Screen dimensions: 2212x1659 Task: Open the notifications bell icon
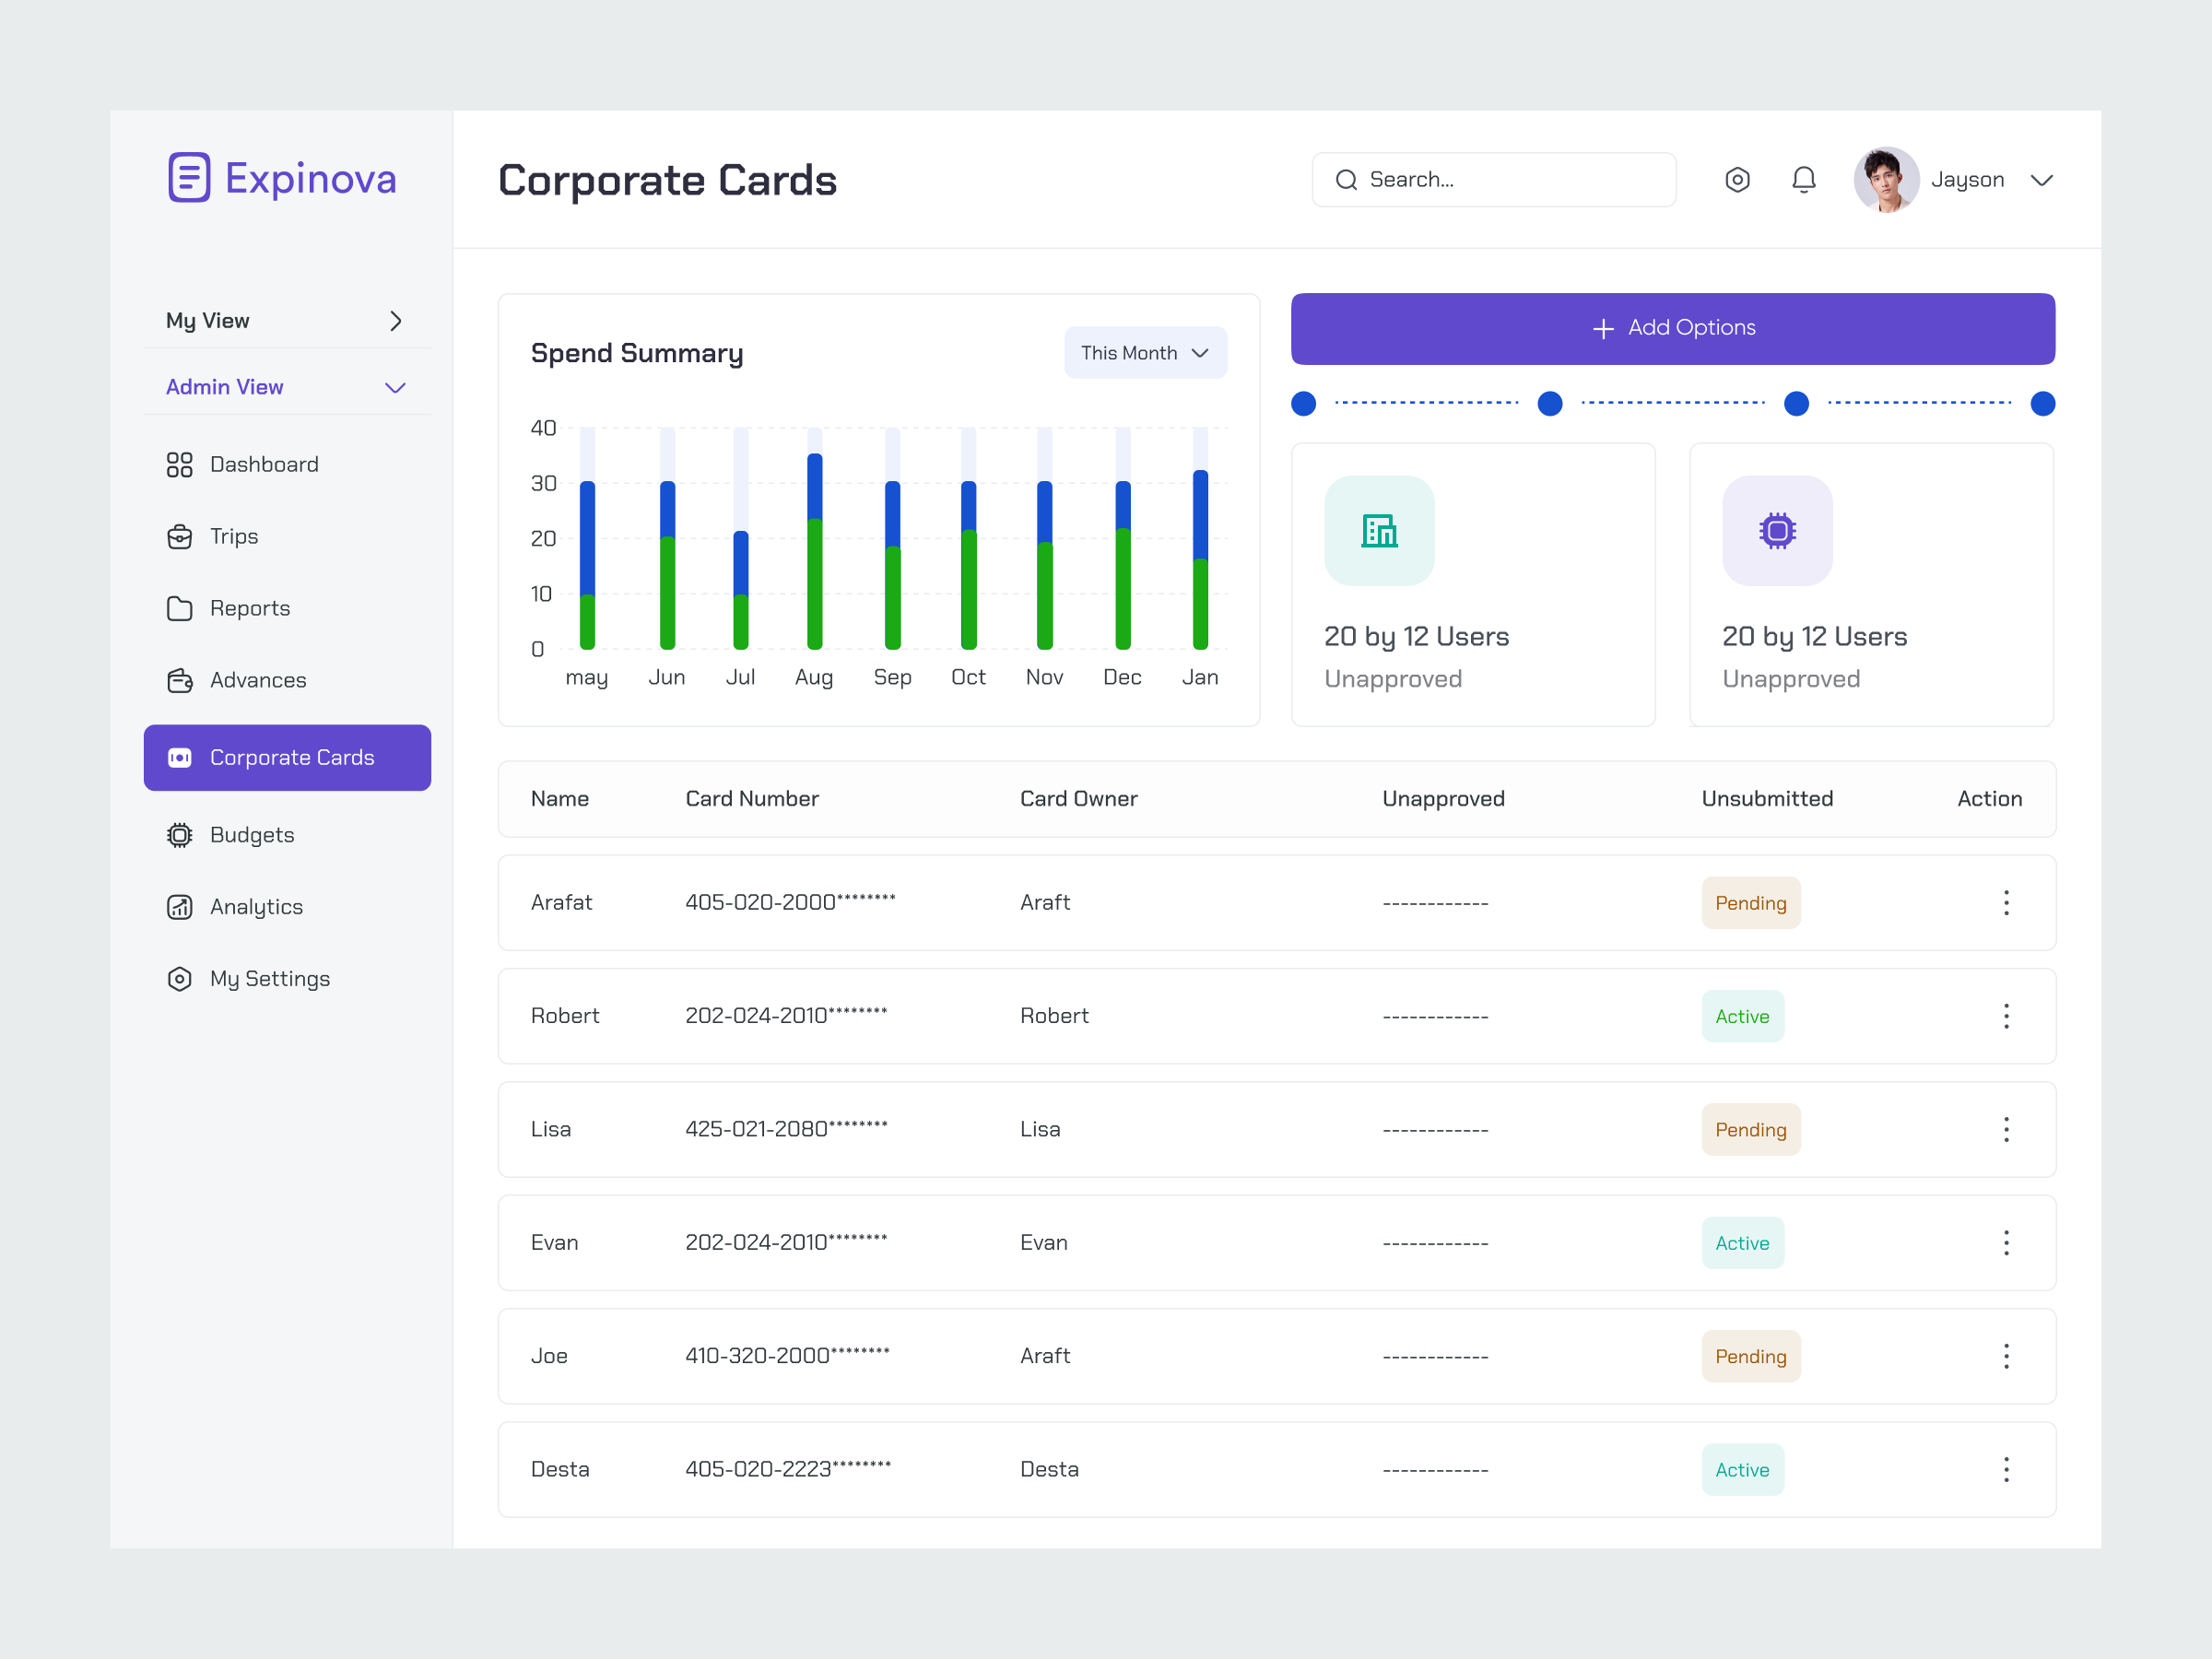point(1803,180)
